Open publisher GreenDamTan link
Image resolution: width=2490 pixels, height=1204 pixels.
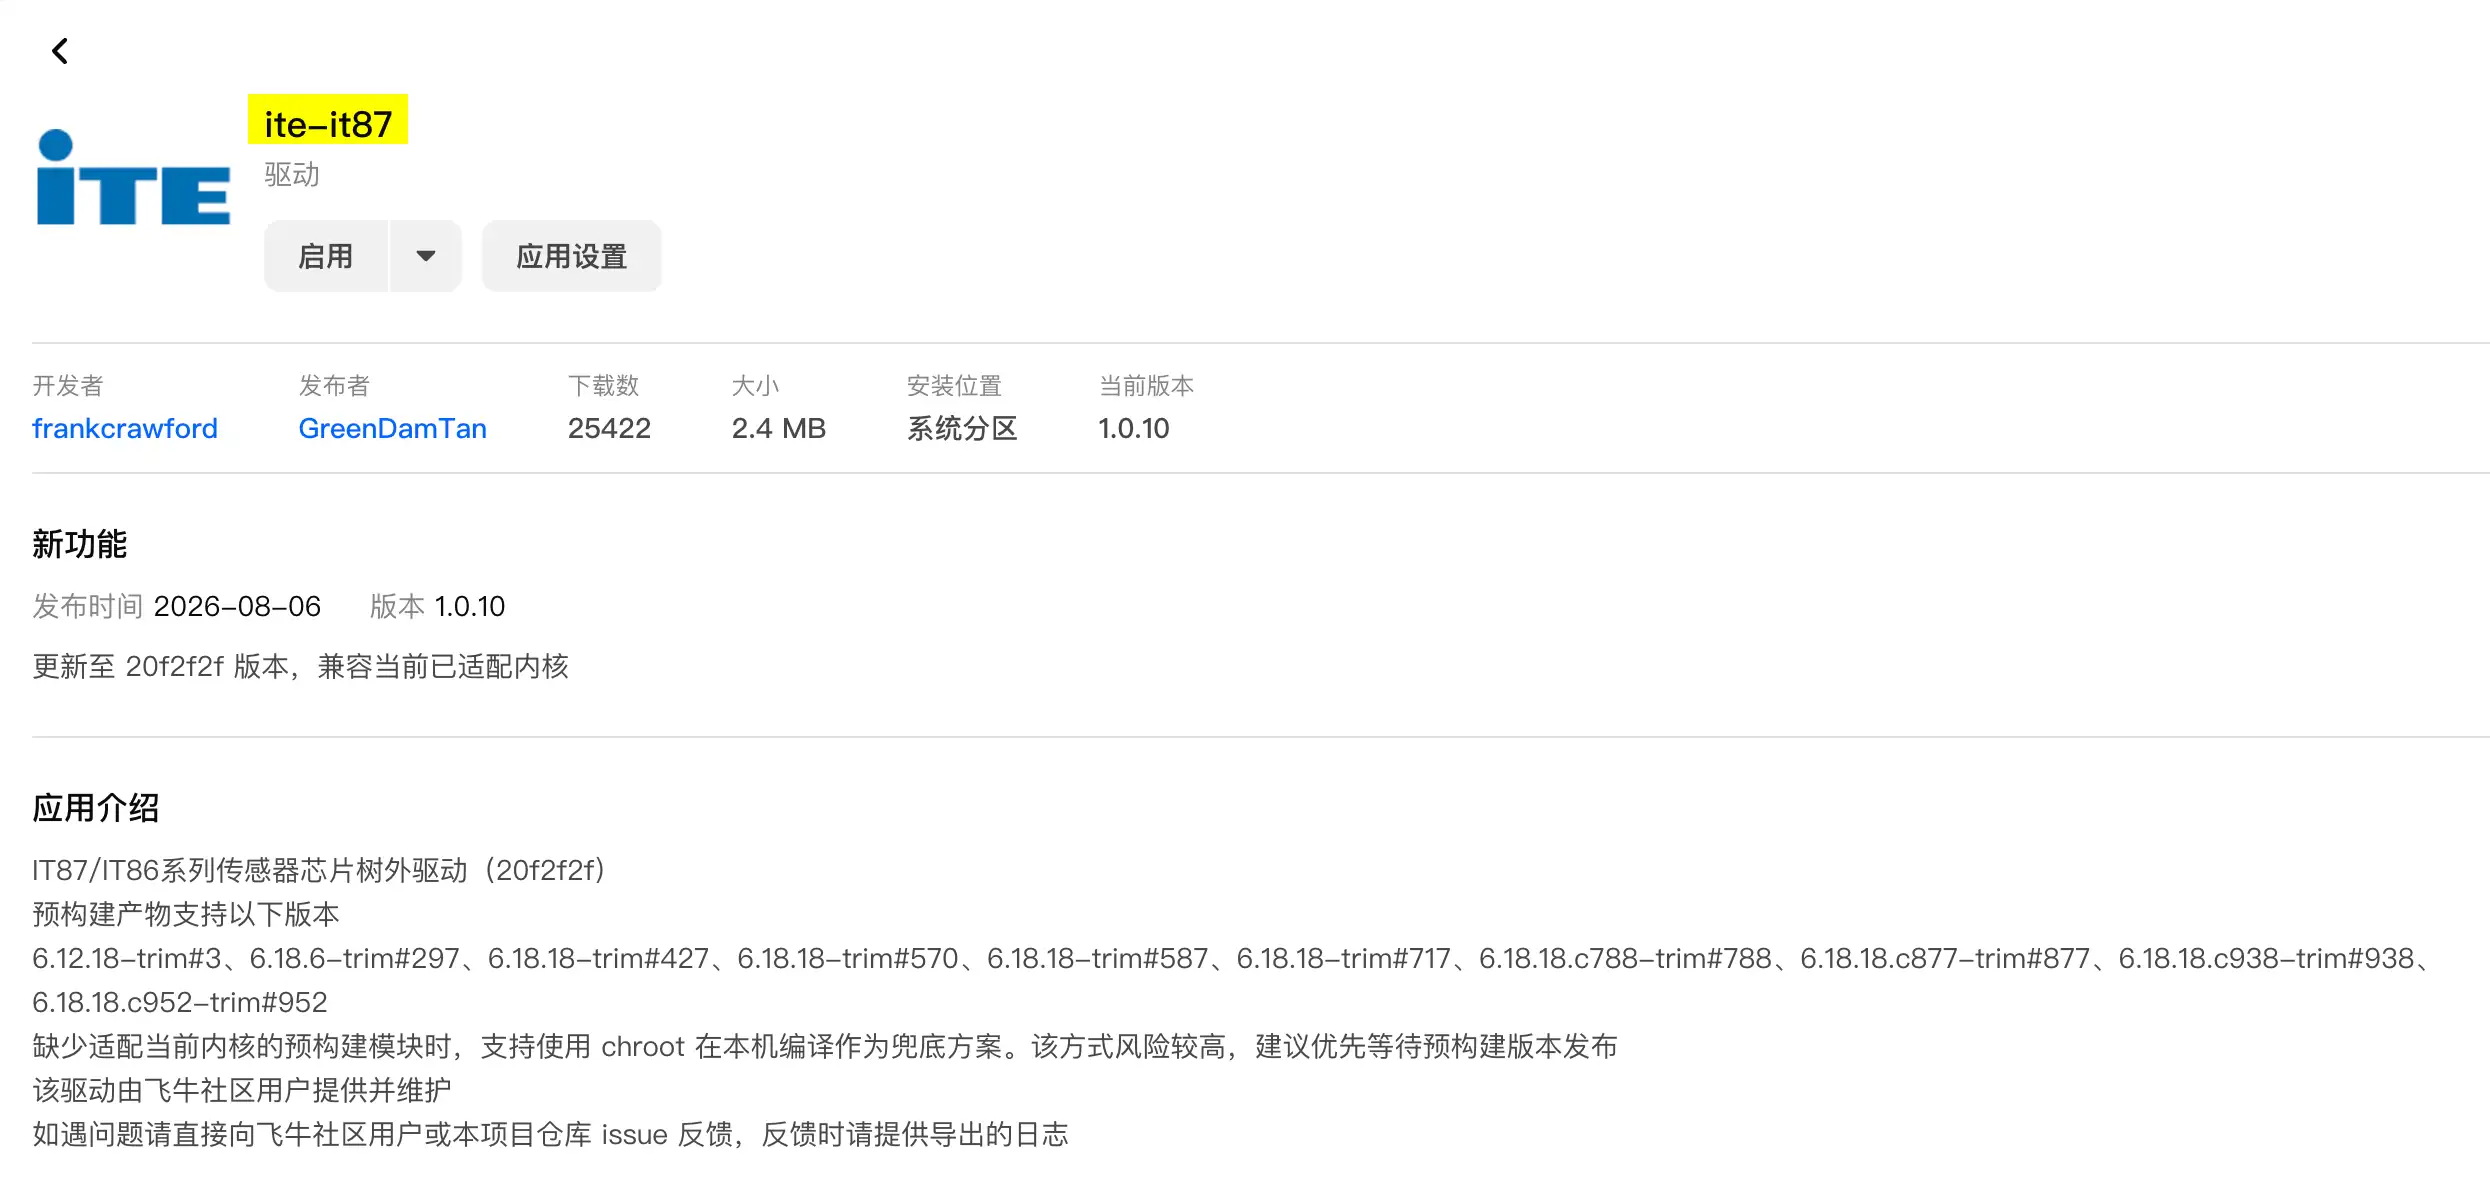[x=393, y=429]
